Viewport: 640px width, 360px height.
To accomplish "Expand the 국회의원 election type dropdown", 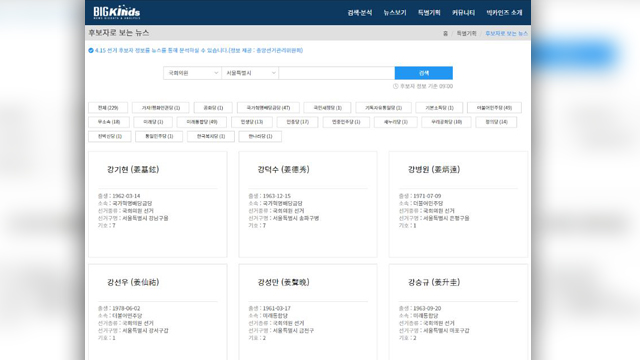I will coord(192,73).
